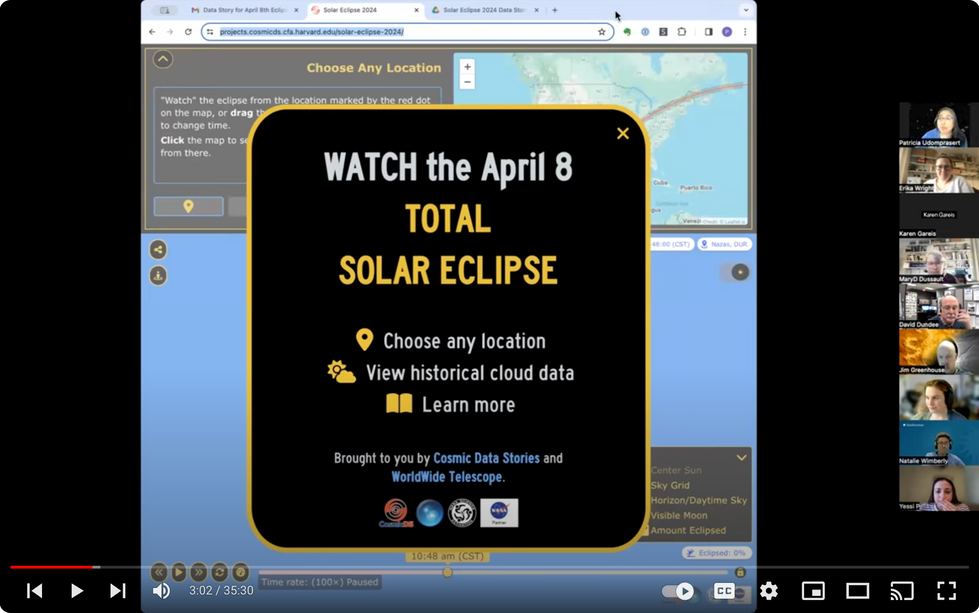Zoom out on the map with minus button
This screenshot has height=613, width=979.
click(x=467, y=82)
